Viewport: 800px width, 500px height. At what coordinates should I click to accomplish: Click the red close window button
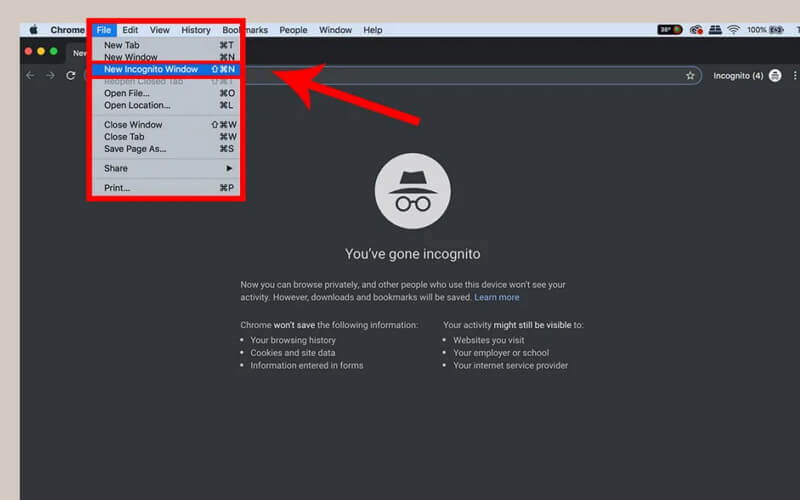(x=29, y=51)
